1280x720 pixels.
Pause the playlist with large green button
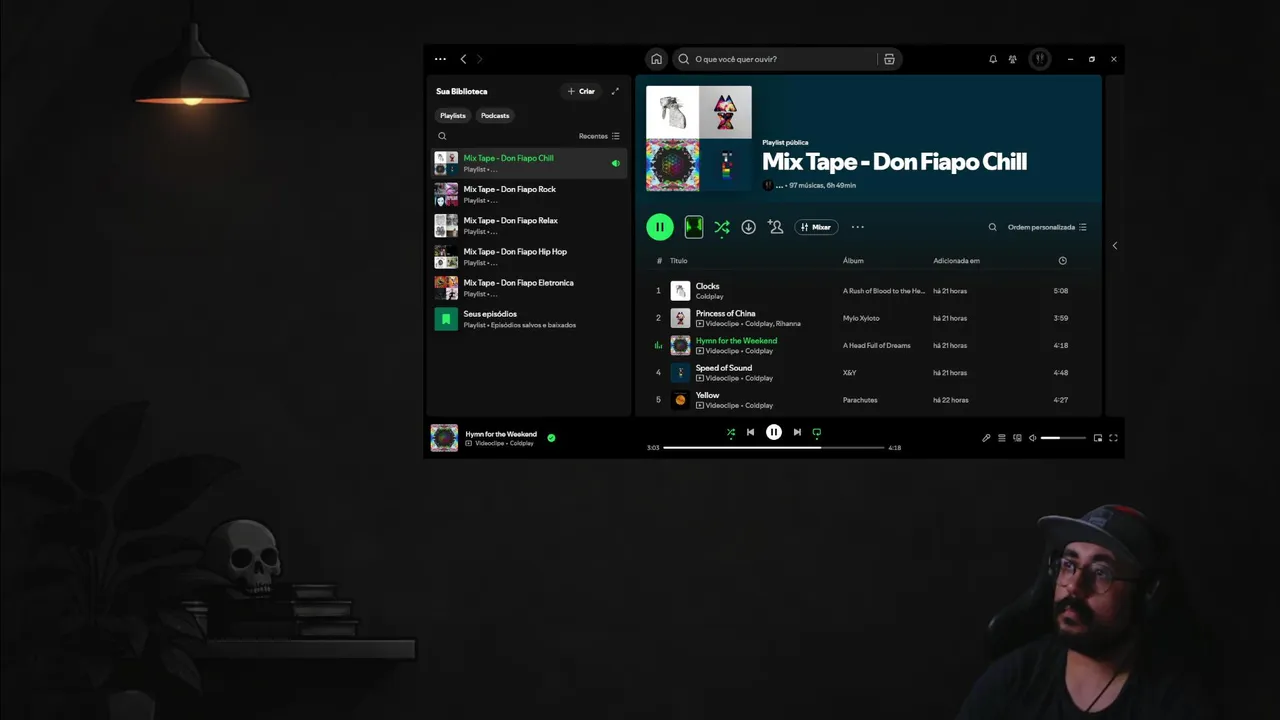(x=660, y=227)
